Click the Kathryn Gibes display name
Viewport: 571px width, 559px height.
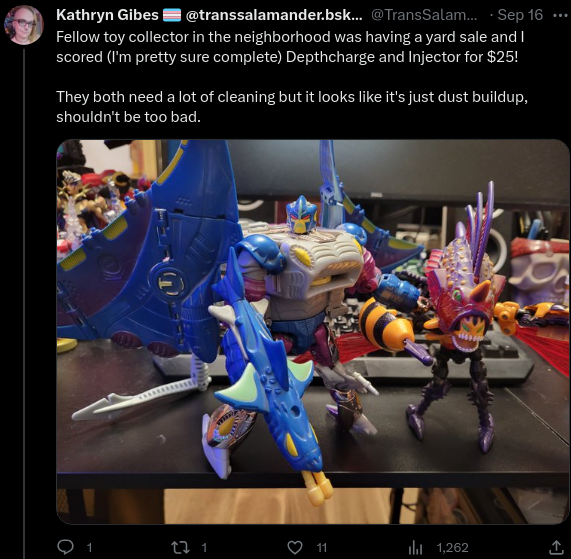(x=107, y=15)
